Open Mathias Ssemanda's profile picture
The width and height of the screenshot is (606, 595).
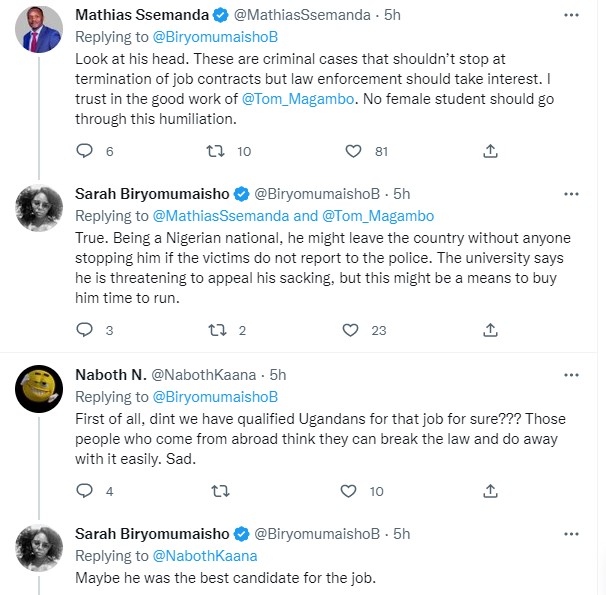[x=42, y=36]
